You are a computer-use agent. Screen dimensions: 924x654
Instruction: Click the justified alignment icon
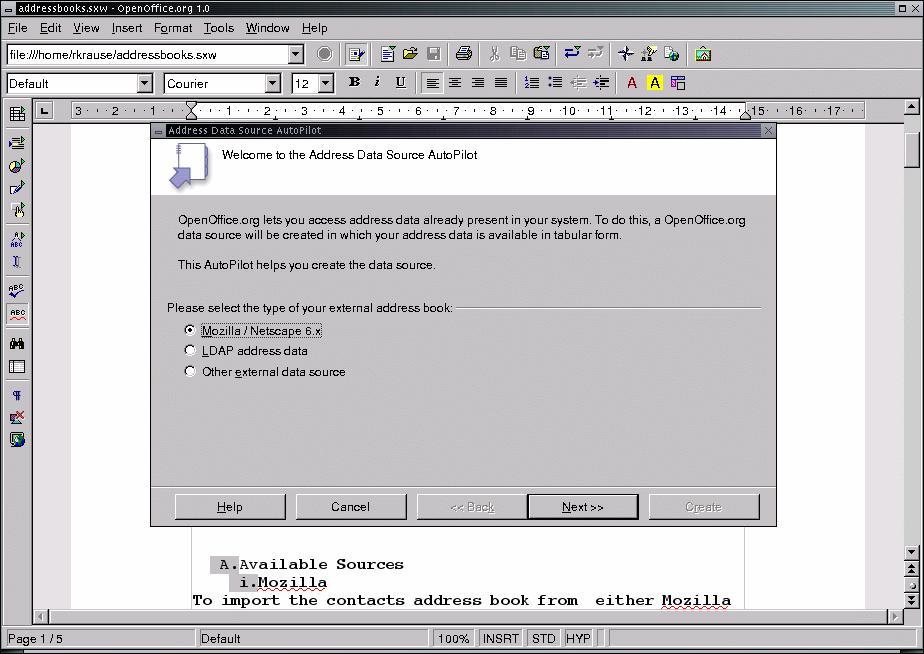point(501,83)
